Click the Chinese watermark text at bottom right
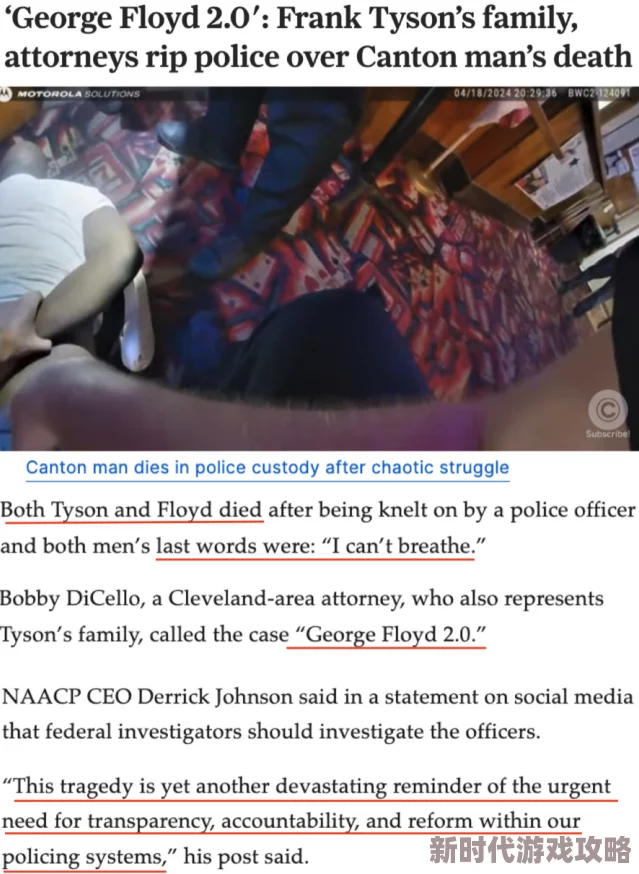 click(530, 849)
